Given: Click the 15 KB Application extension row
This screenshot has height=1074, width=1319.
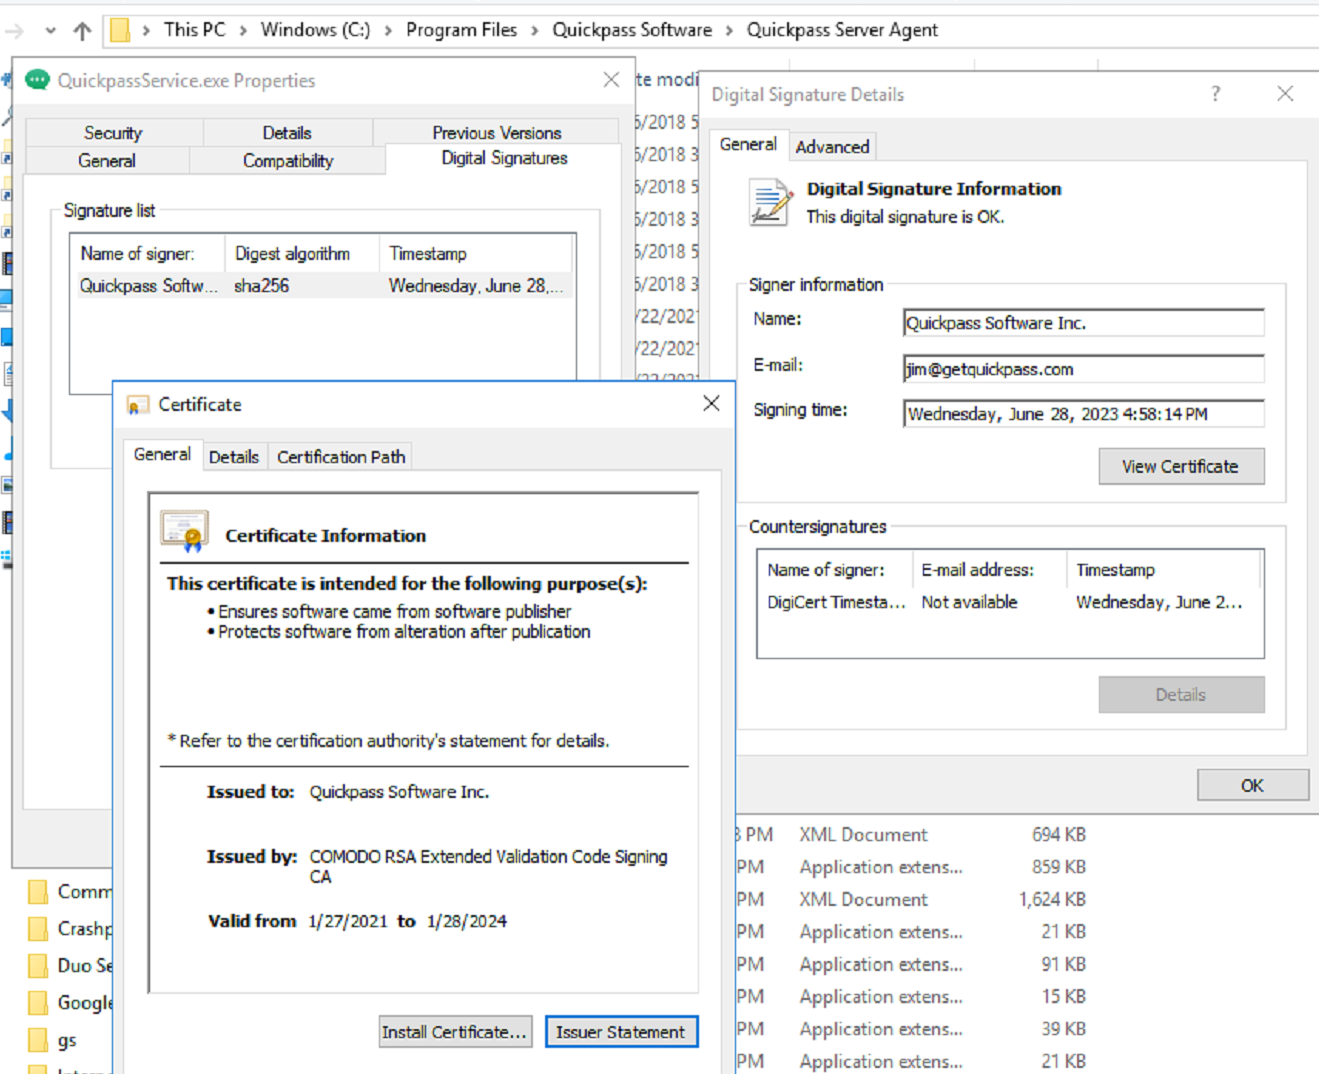Looking at the screenshot, I should coord(912,997).
